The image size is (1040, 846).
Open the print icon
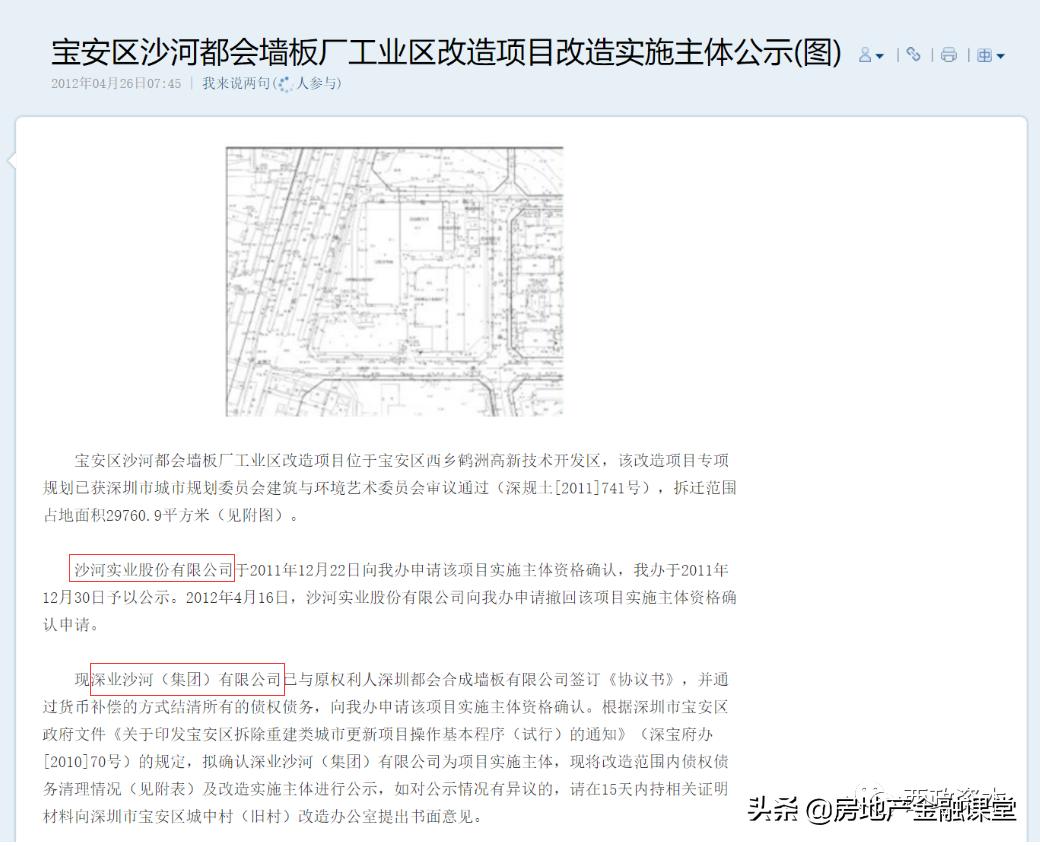[x=947, y=55]
